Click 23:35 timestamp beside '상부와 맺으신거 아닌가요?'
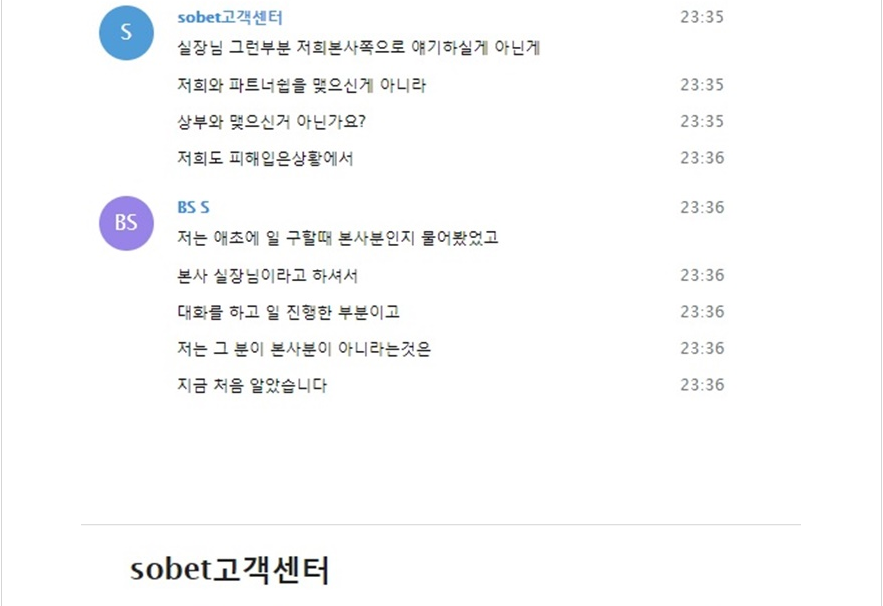The height and width of the screenshot is (606, 883). pos(702,121)
